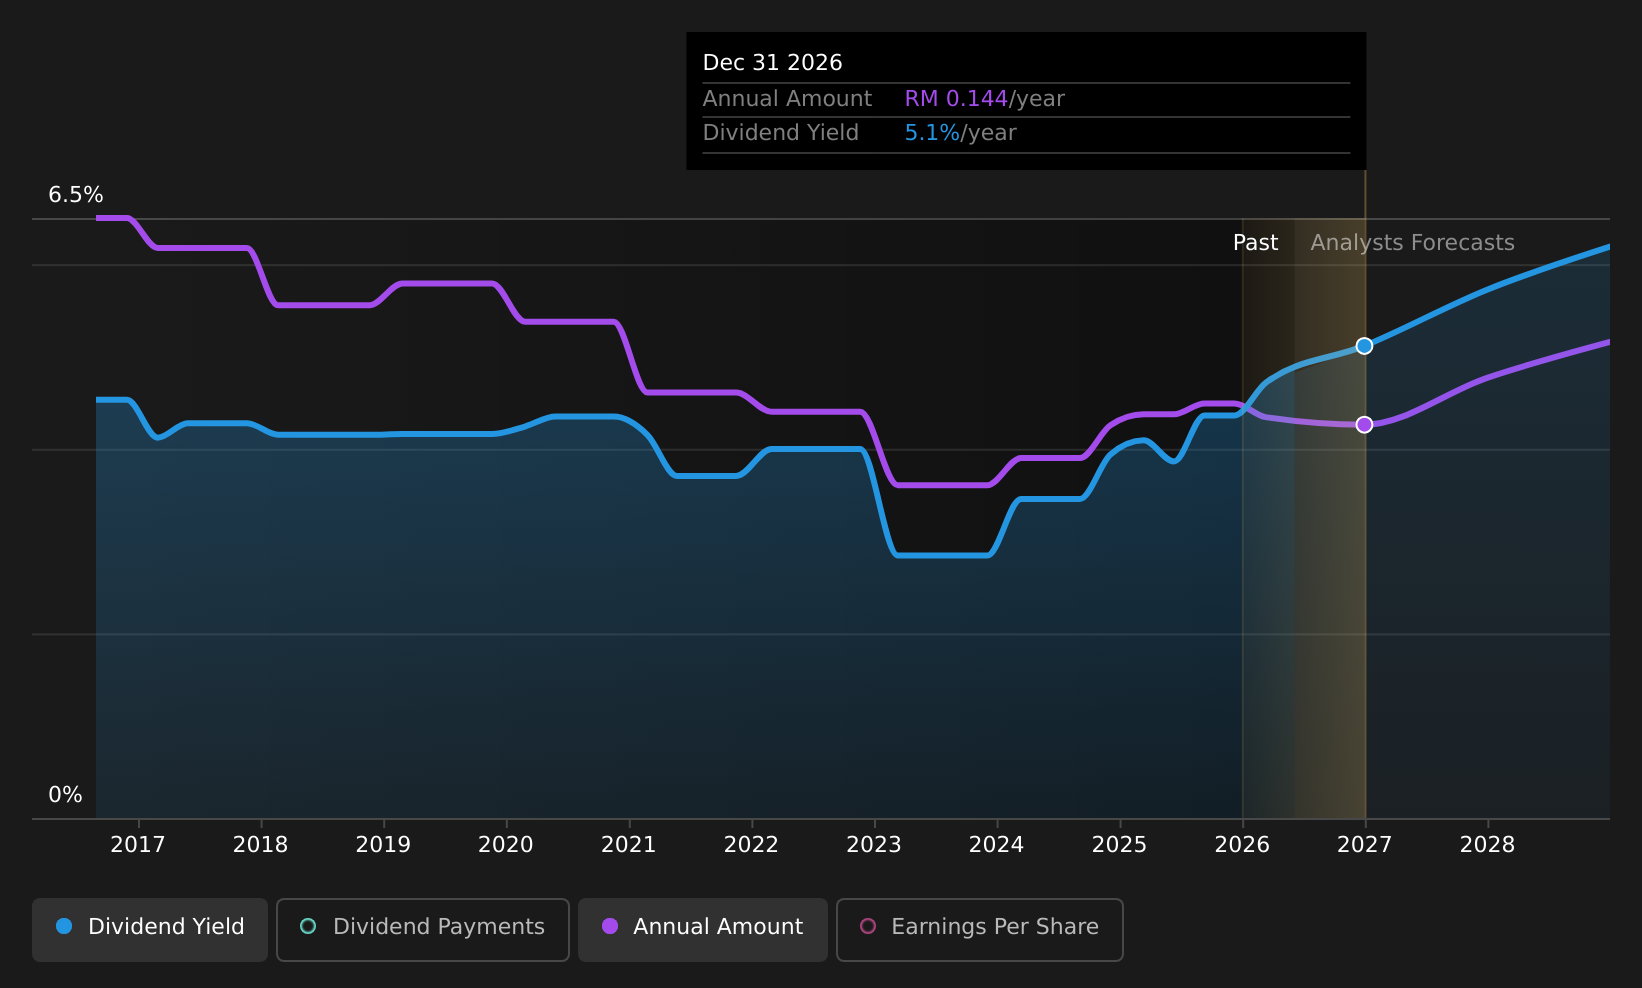Click the 6.5% y-axis label

point(76,195)
